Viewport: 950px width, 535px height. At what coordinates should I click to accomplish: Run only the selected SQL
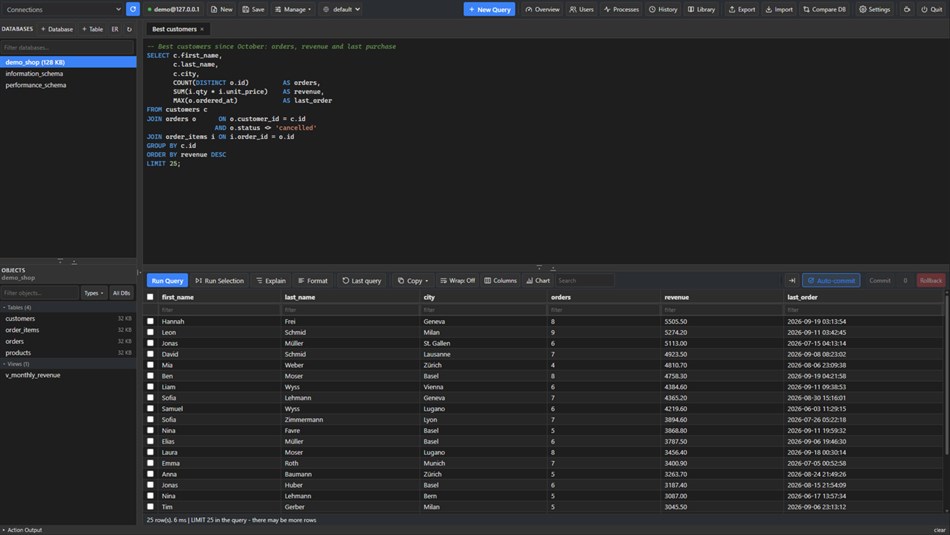coord(219,281)
